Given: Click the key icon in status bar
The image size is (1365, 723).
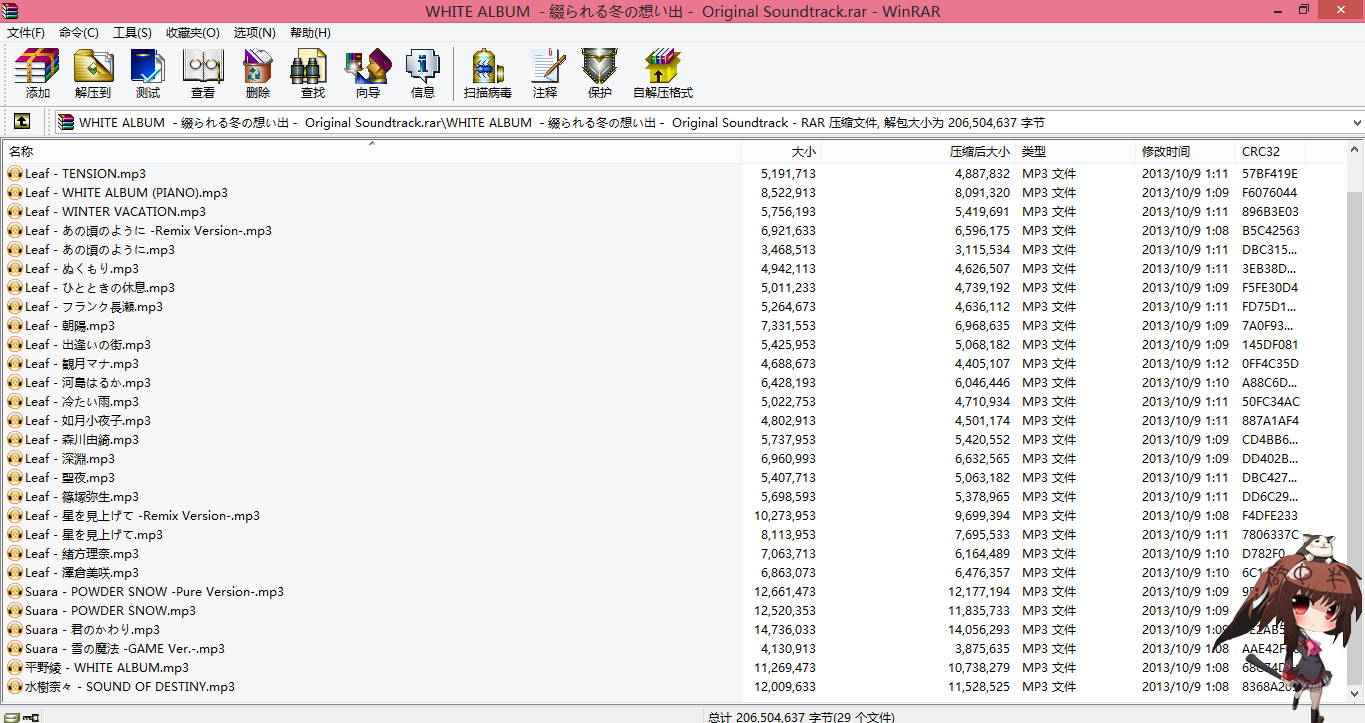Looking at the screenshot, I should [32, 716].
